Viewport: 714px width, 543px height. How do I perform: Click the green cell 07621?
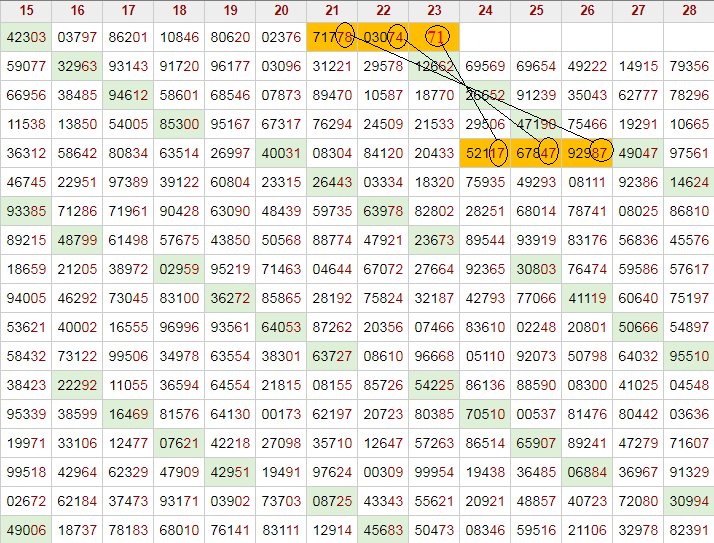tap(179, 443)
